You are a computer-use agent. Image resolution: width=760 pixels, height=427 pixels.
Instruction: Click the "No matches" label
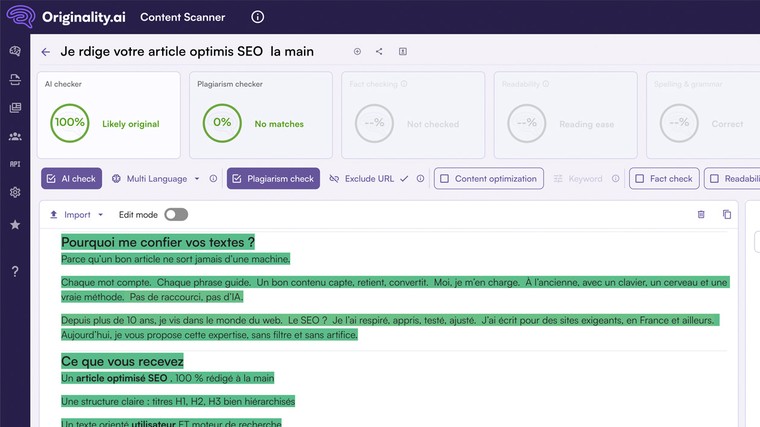(x=279, y=124)
